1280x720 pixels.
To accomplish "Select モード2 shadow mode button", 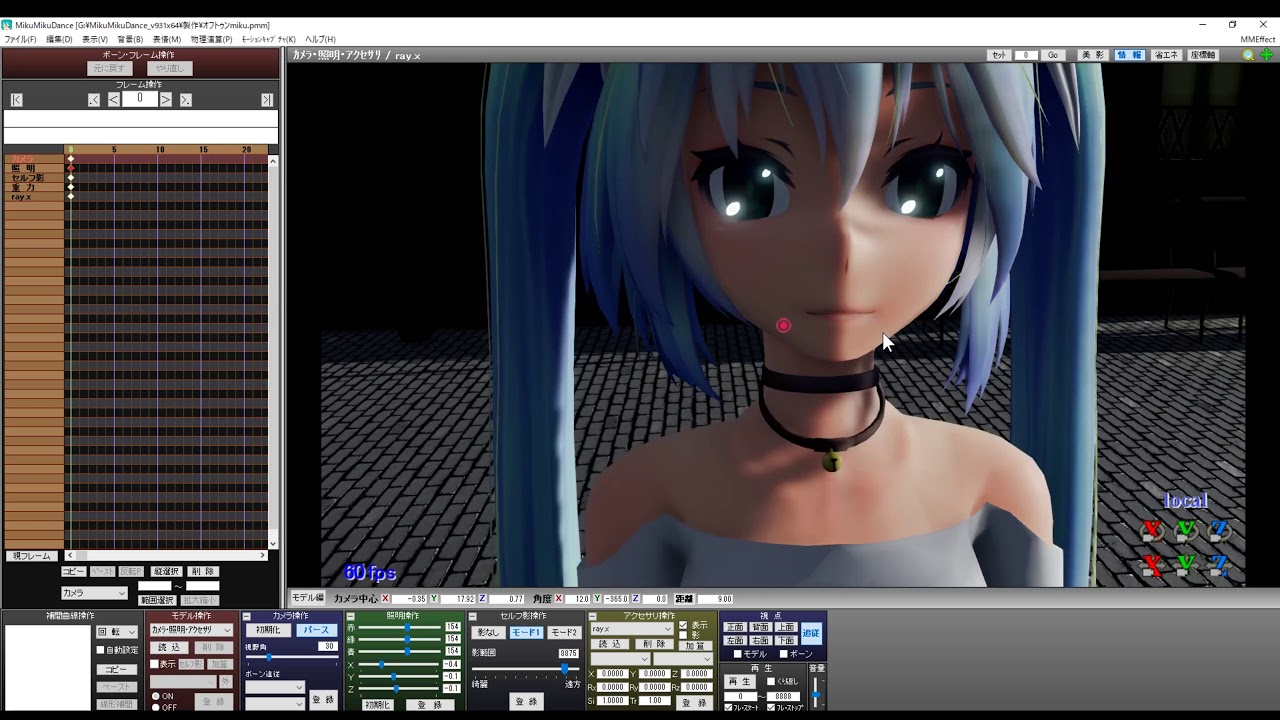I will 564,632.
